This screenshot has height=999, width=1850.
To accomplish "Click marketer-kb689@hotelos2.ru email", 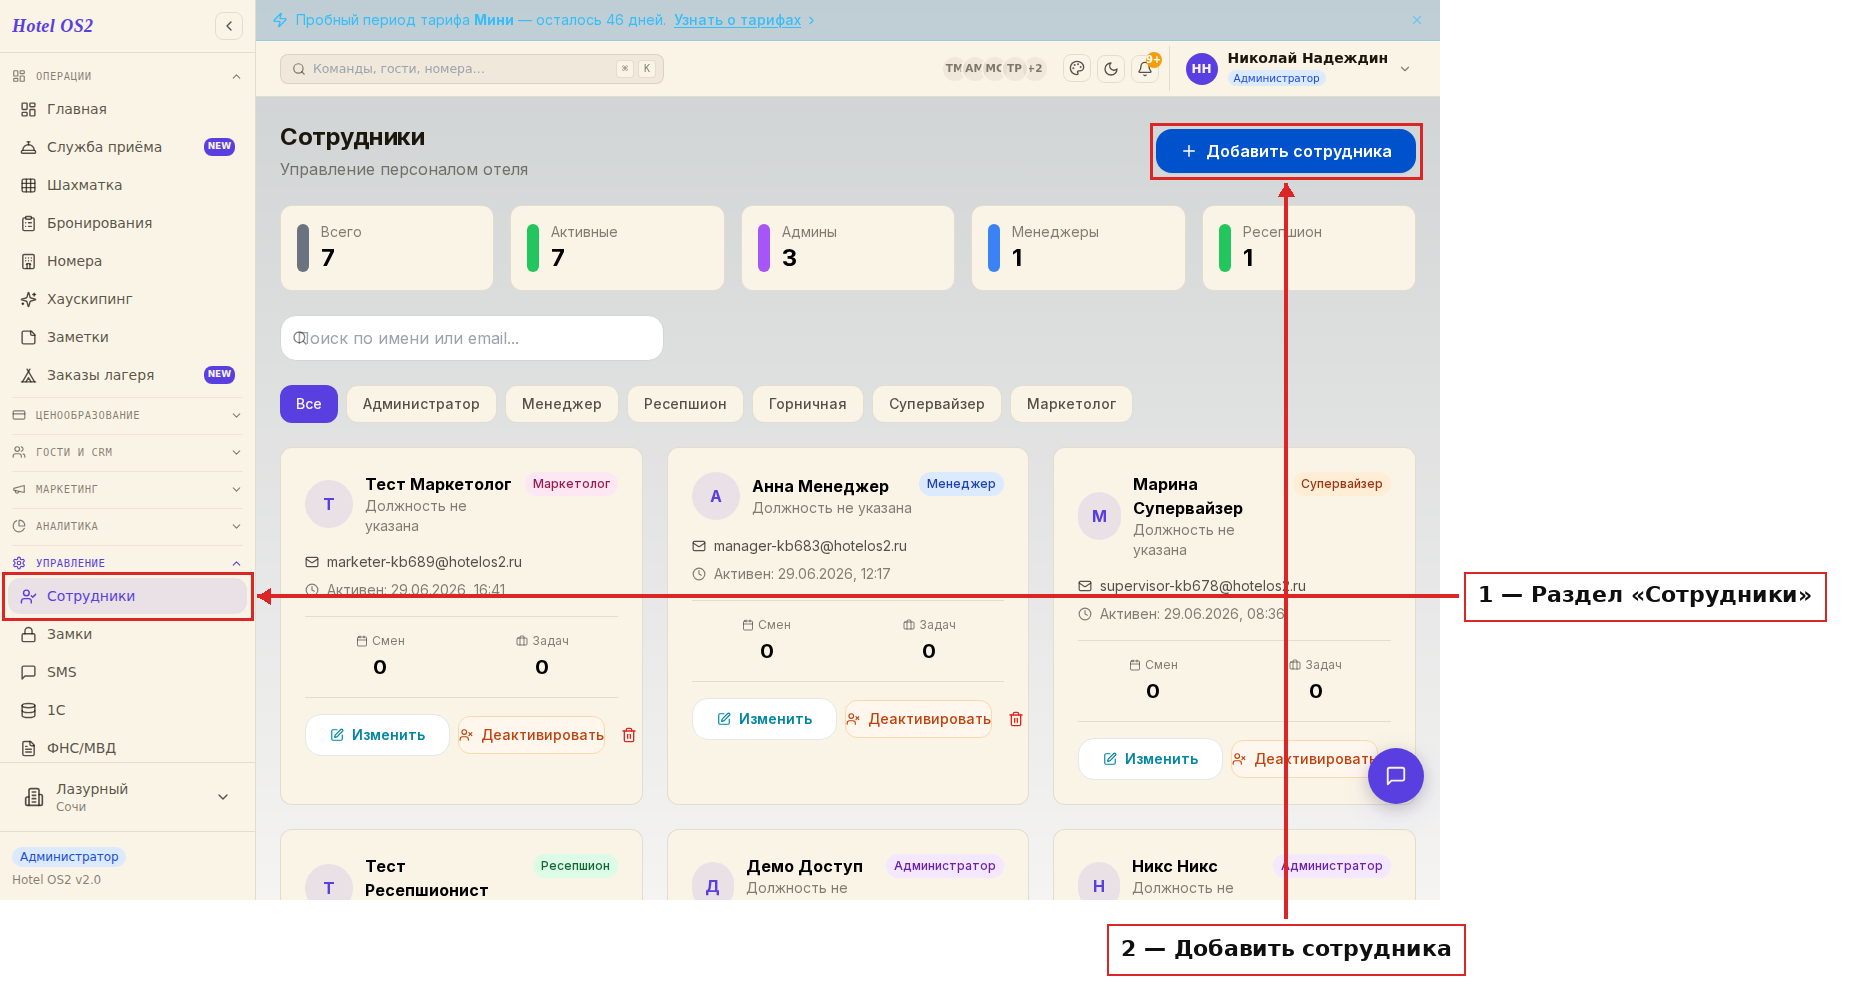I will [x=424, y=562].
